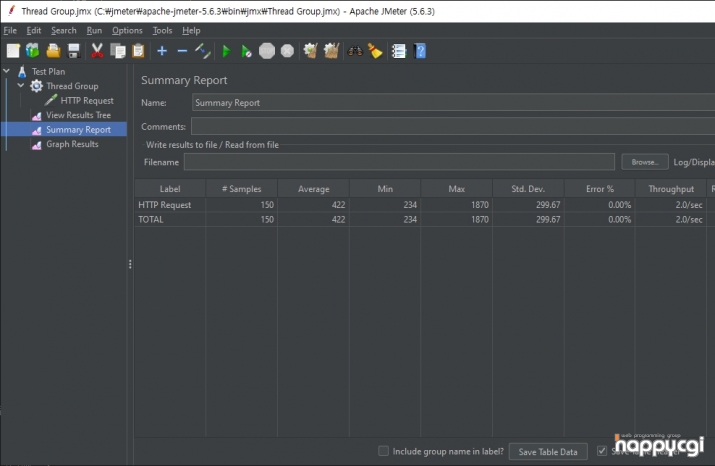Open the Run menu
715x466 pixels.
pos(94,30)
